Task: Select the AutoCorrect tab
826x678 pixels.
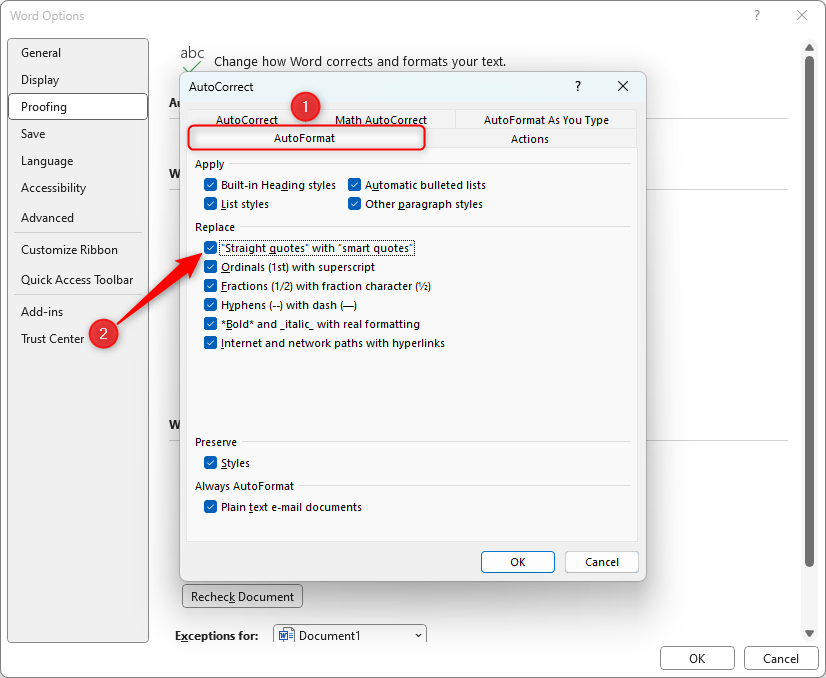Action: [246, 119]
